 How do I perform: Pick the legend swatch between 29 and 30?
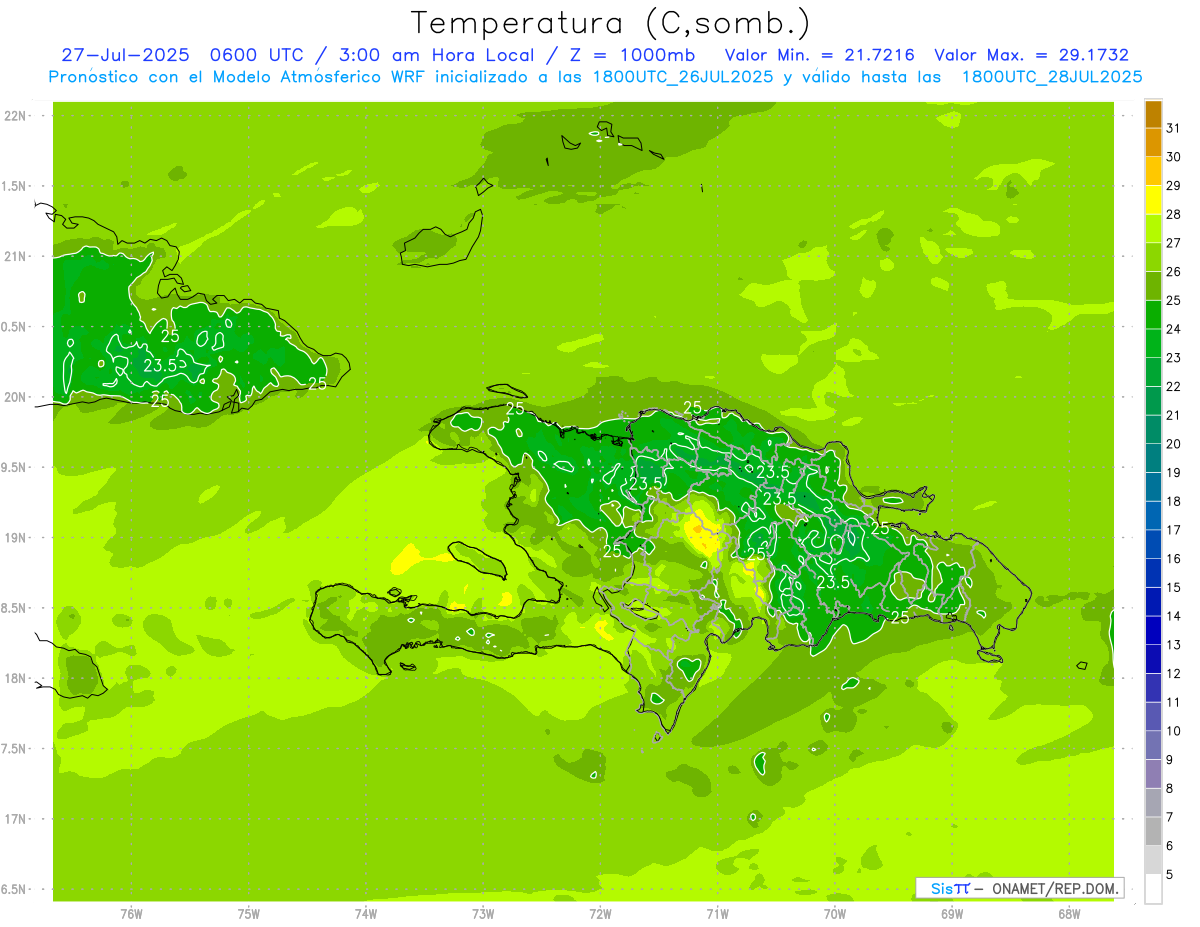click(1153, 171)
